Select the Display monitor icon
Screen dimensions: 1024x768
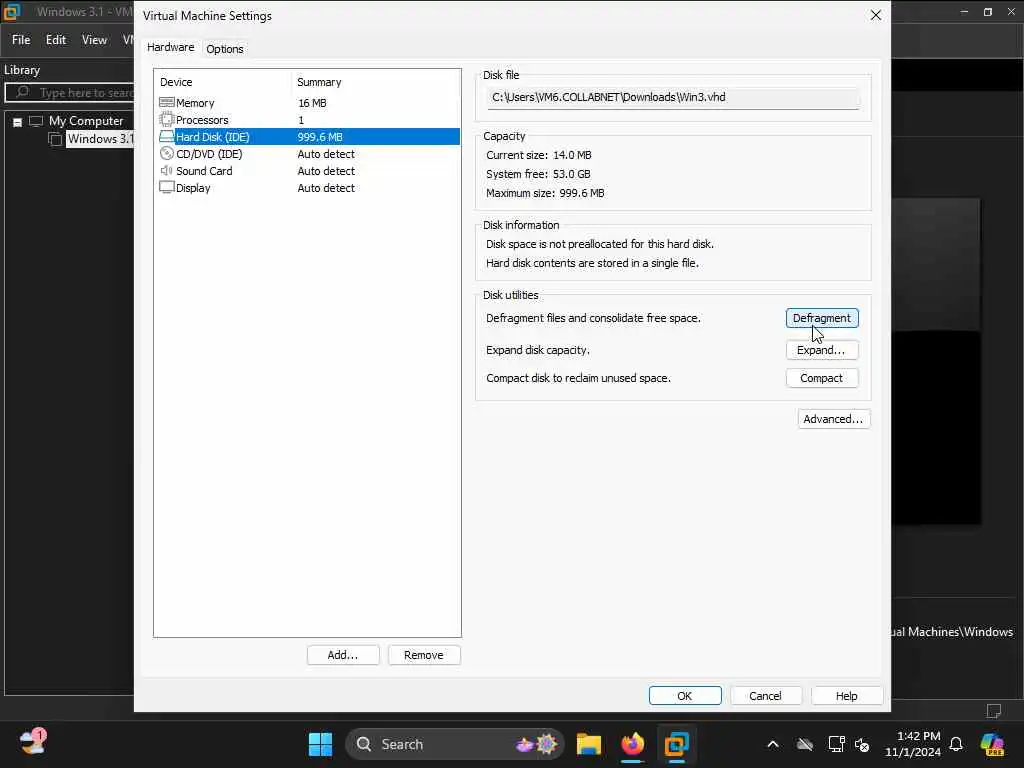coord(167,187)
